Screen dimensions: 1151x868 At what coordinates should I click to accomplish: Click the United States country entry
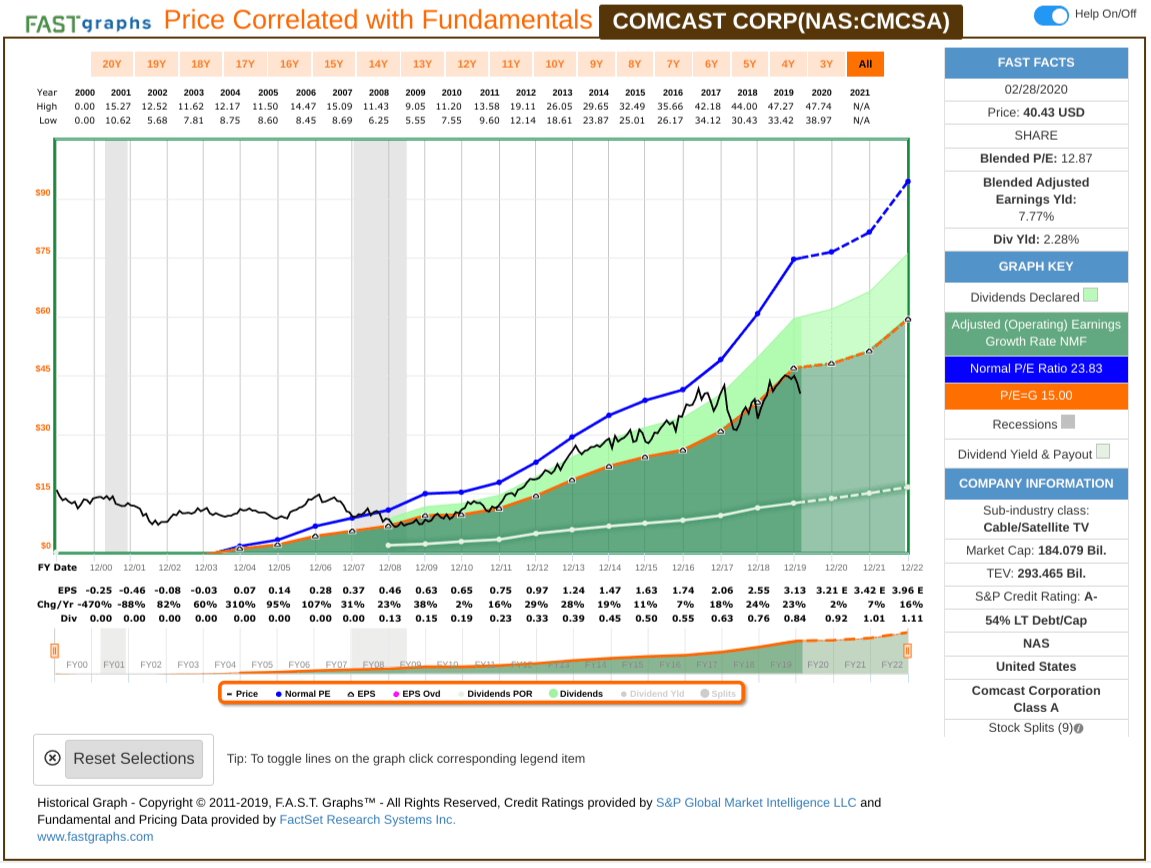coord(1036,667)
